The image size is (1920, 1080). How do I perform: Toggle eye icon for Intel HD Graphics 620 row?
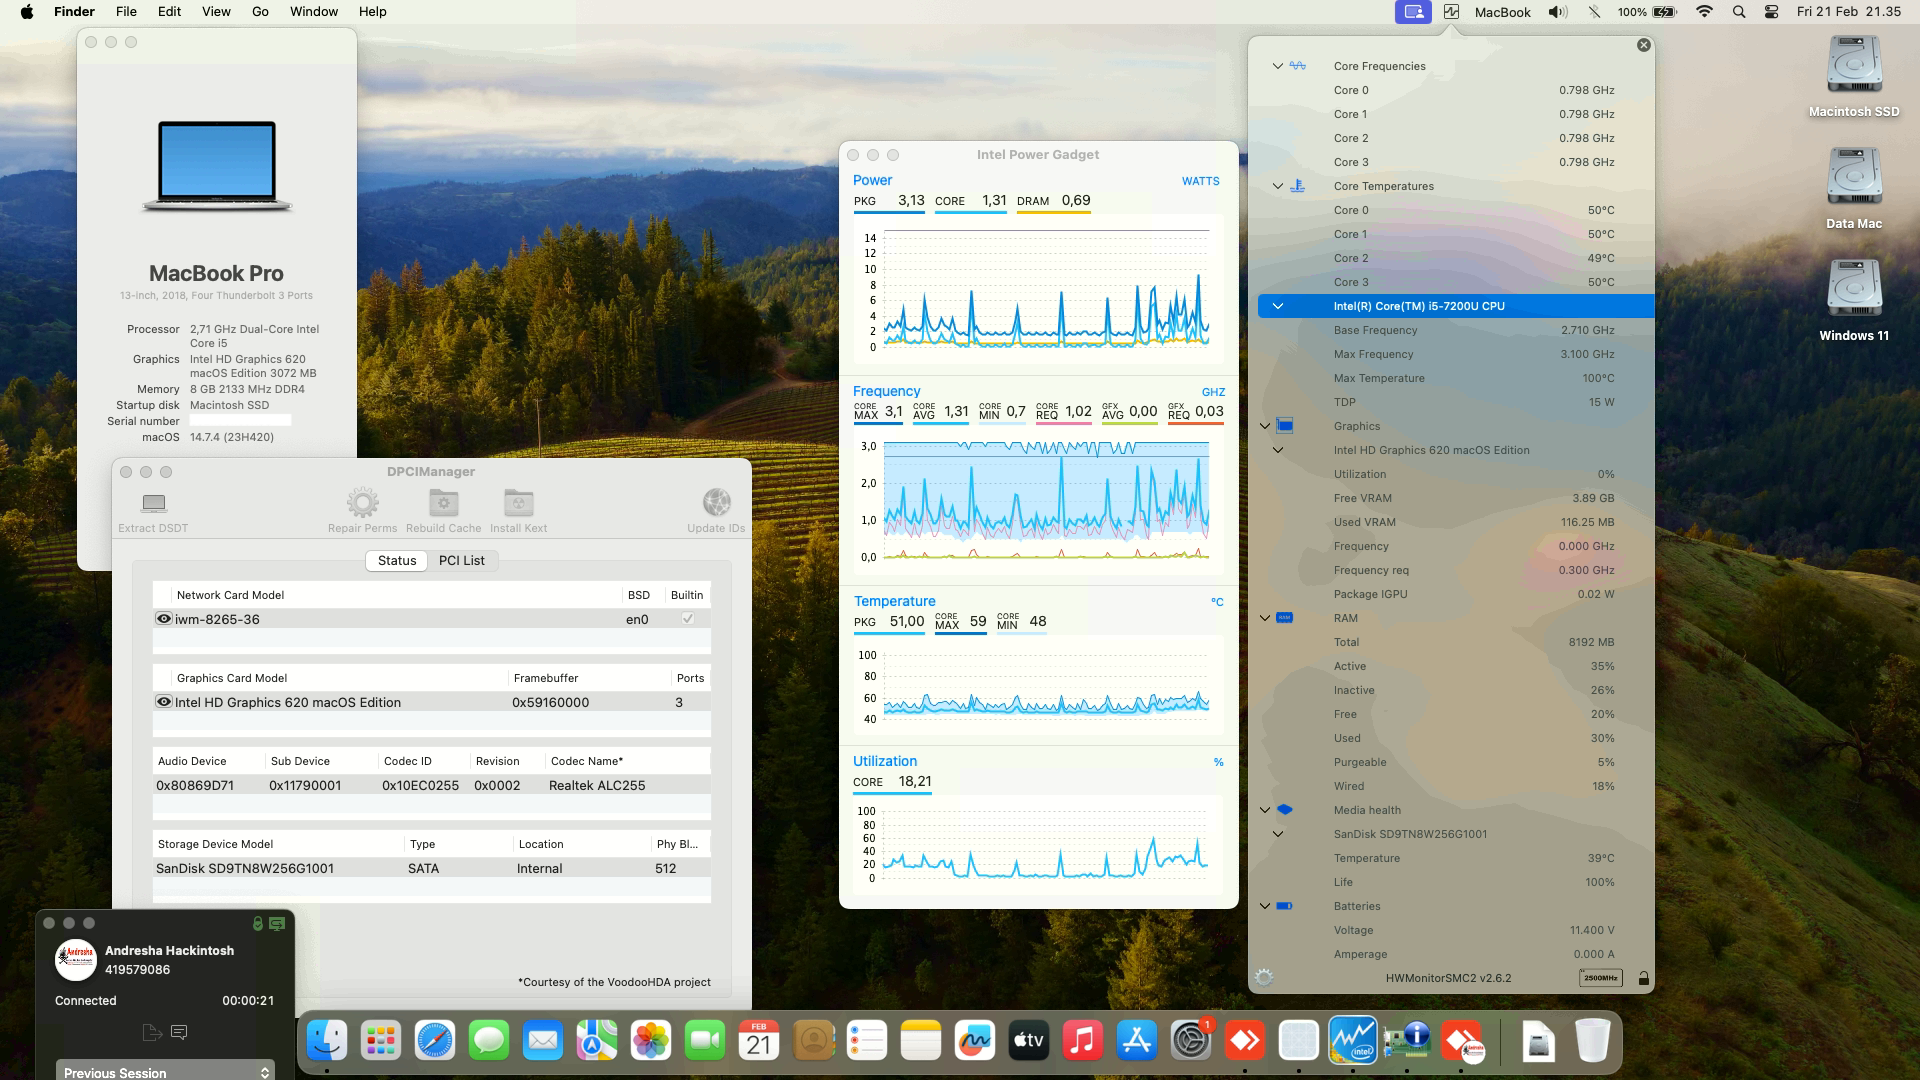[x=164, y=702]
